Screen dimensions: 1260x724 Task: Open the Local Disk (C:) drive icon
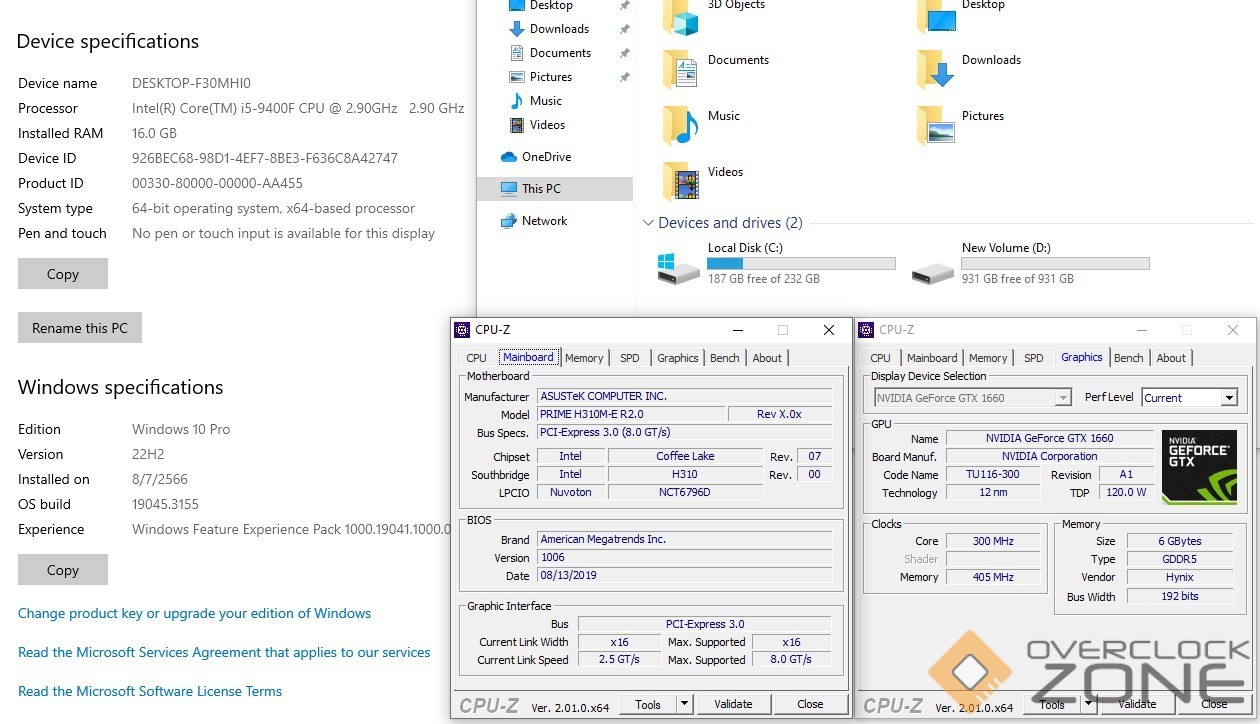679,267
